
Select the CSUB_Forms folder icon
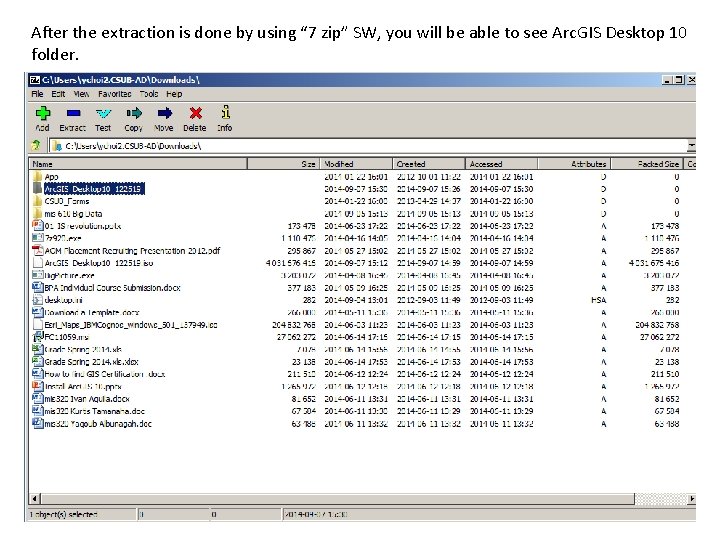point(38,201)
